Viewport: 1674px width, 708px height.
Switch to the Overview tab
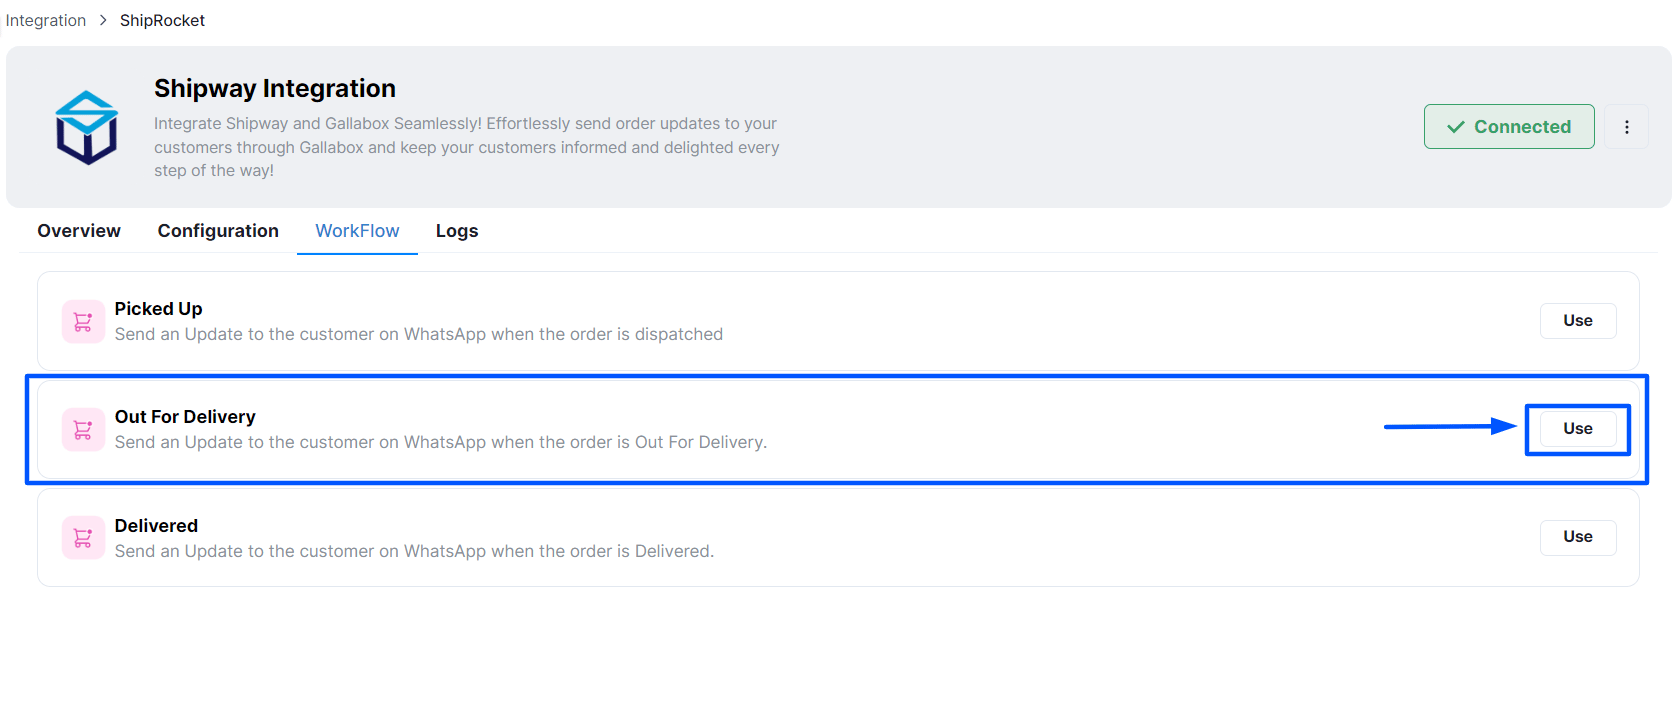79,231
